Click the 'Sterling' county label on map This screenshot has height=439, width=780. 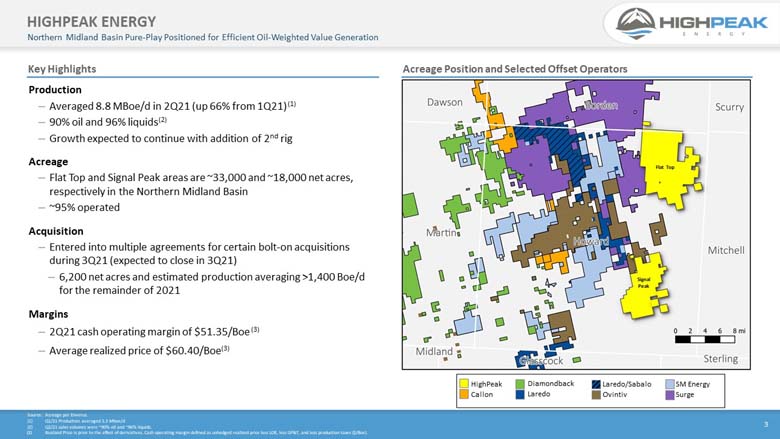721,358
